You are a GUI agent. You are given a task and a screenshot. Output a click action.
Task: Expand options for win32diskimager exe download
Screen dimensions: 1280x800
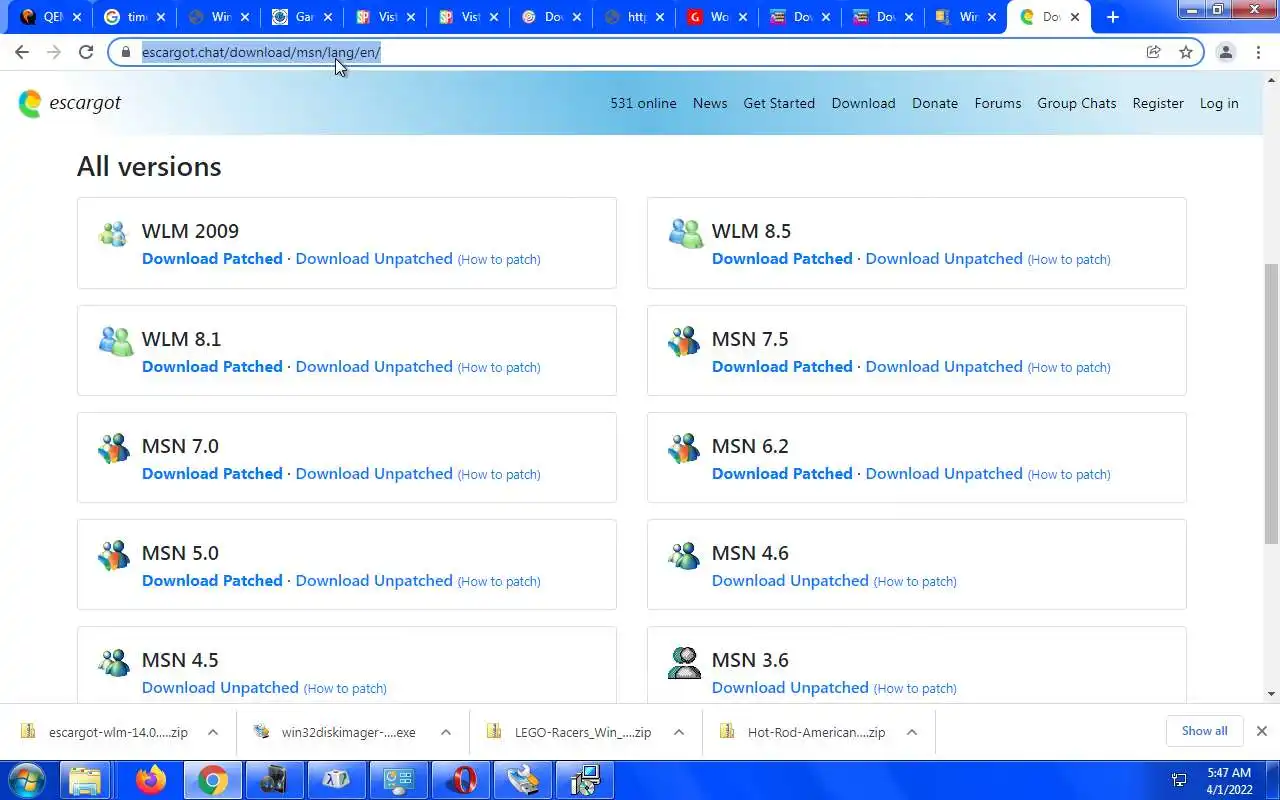point(445,732)
